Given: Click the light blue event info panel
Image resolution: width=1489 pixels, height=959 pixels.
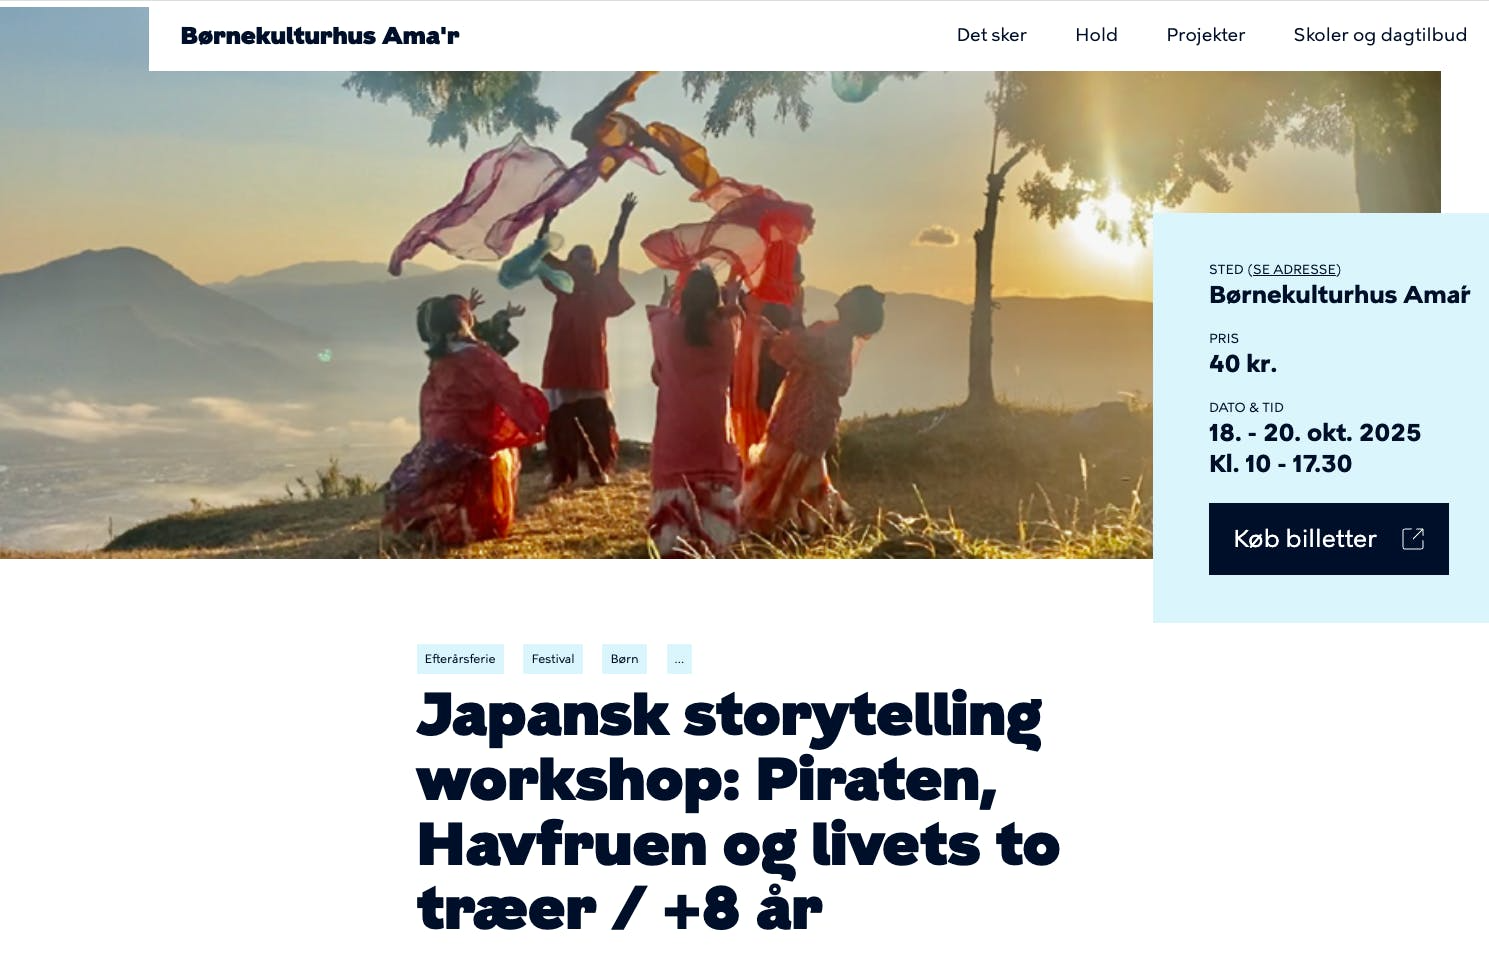Looking at the screenshot, I should pos(1320,418).
